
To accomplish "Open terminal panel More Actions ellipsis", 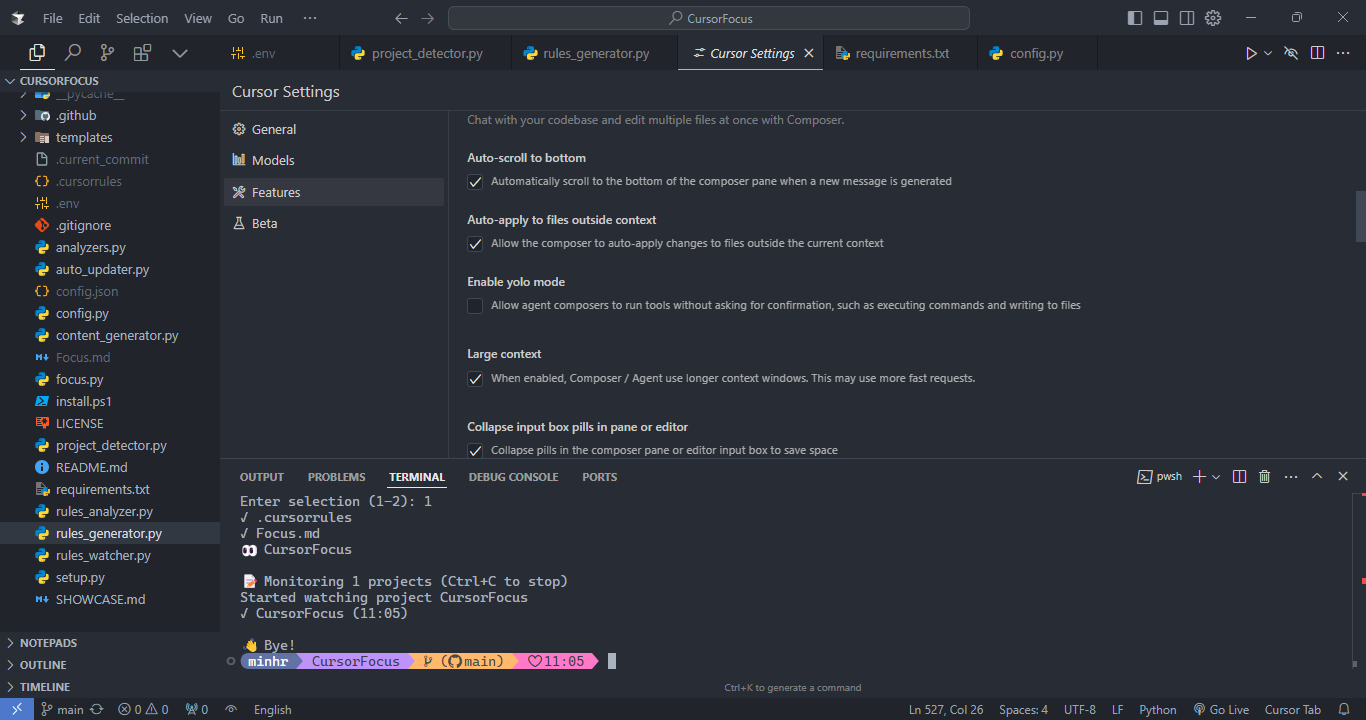I will [x=1291, y=477].
